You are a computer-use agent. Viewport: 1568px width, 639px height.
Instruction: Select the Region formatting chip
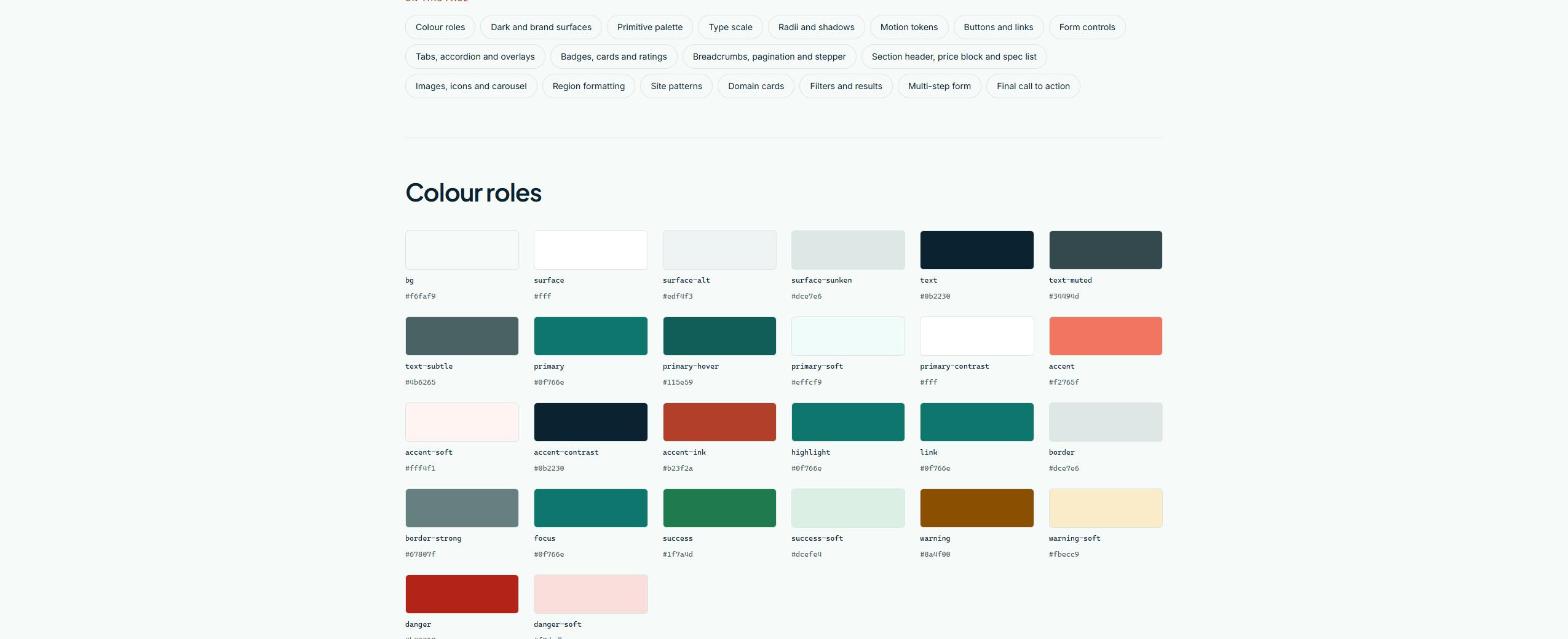tap(589, 86)
